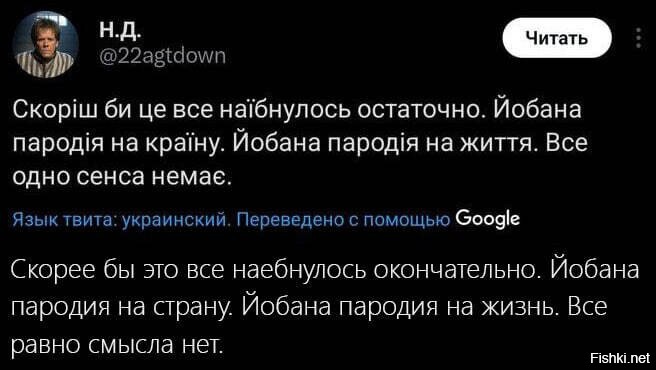Click the 'Переведено с помощью' text

pyautogui.click(x=344, y=219)
